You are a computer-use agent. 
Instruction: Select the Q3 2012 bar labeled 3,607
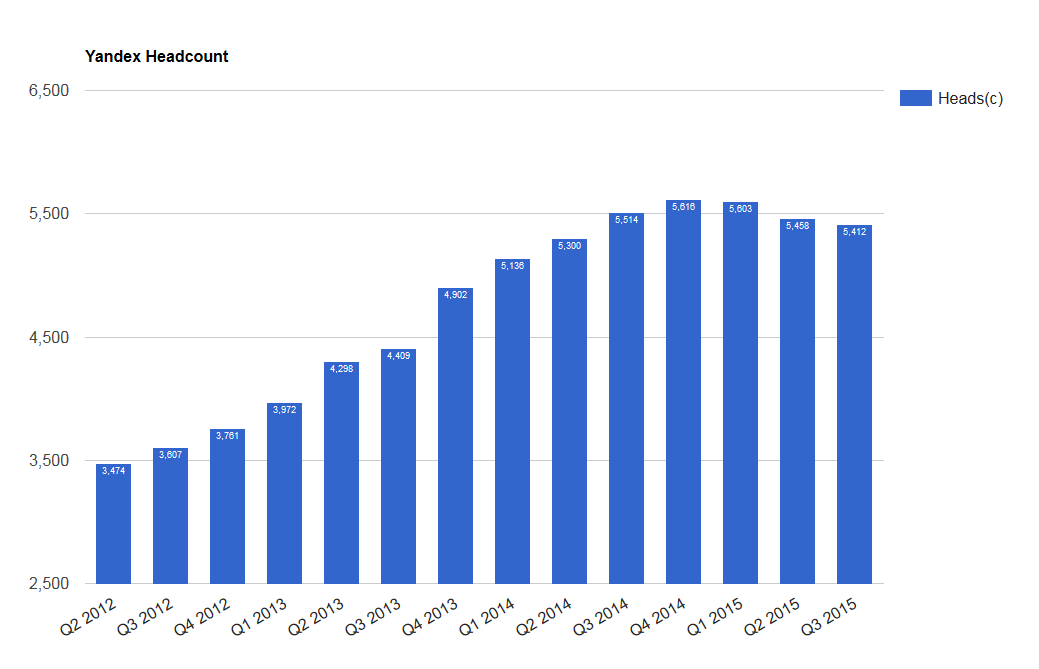coord(170,516)
